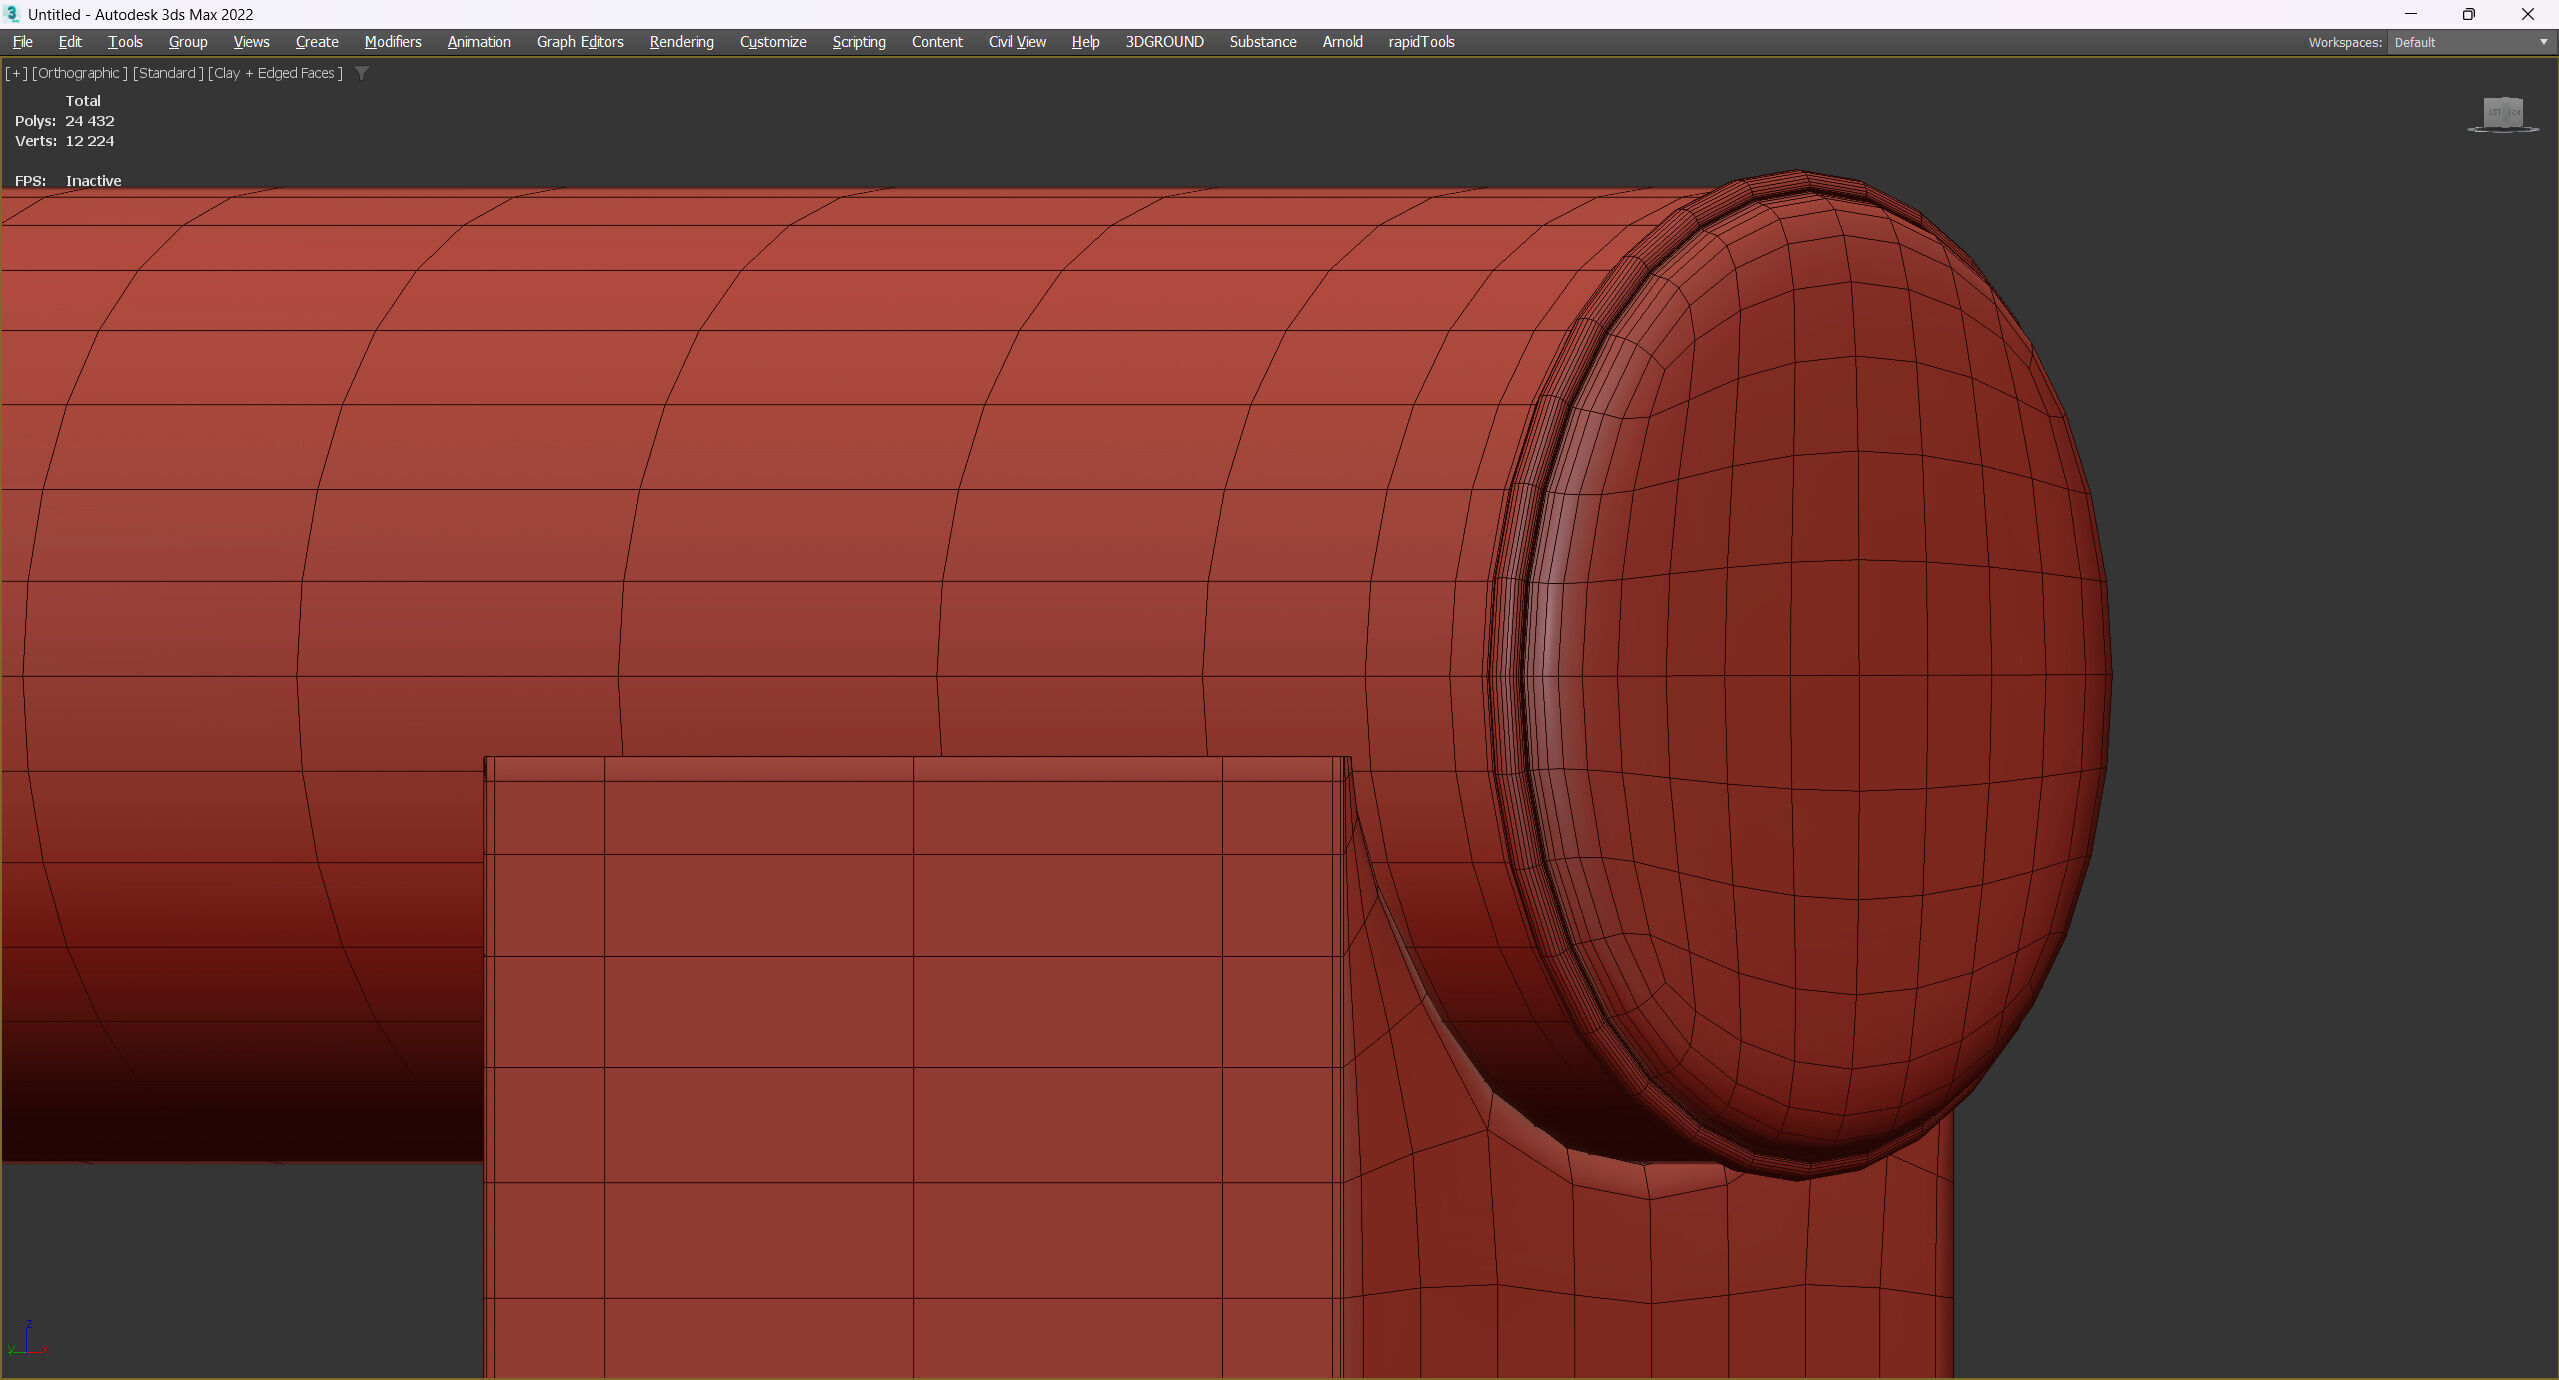Screen dimensions: 2559x1380
Task: Click the viewport filter funnel icon
Action: [362, 73]
